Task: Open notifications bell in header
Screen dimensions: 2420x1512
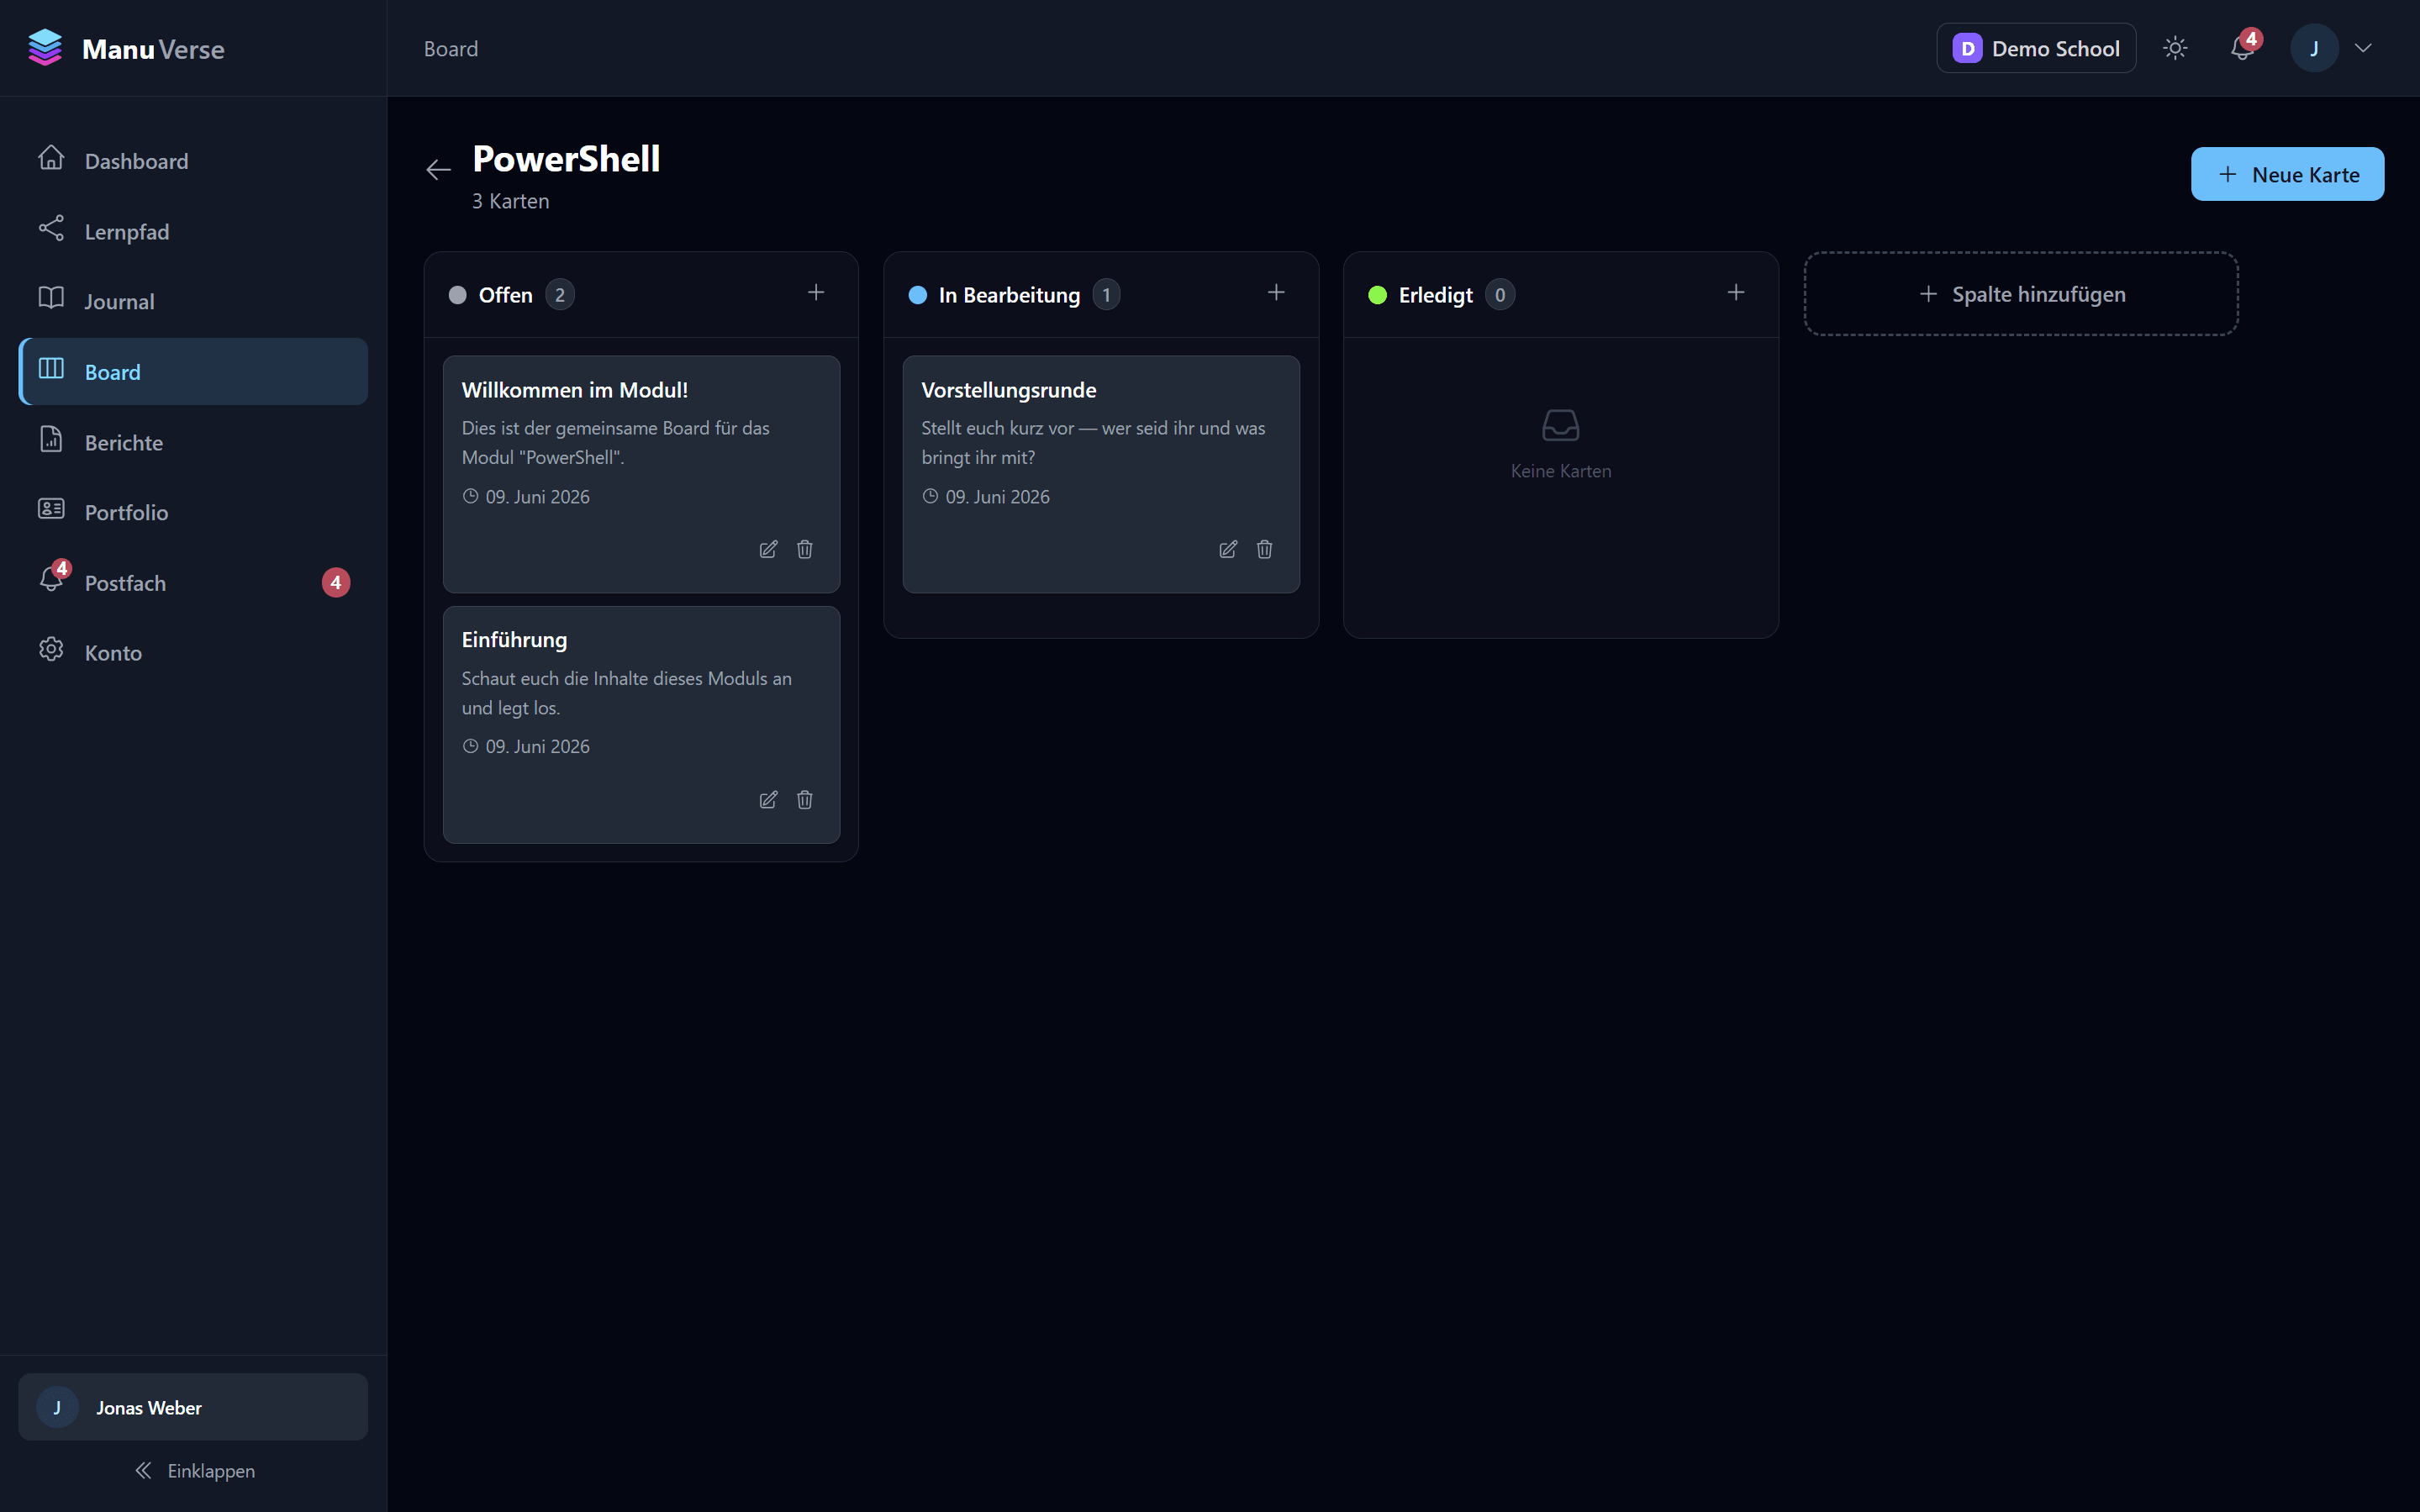Action: click(x=2242, y=48)
